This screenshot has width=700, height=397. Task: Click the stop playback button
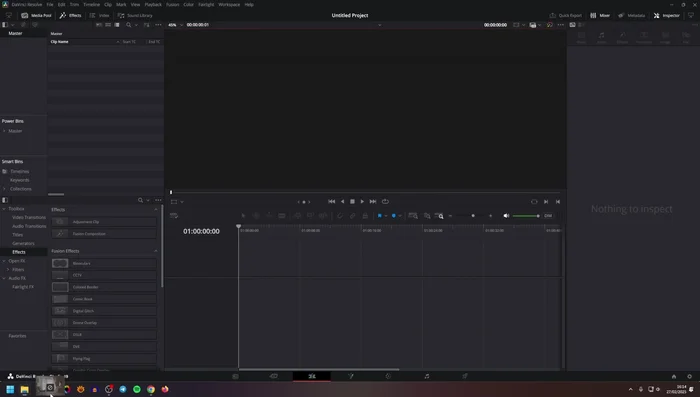click(352, 201)
